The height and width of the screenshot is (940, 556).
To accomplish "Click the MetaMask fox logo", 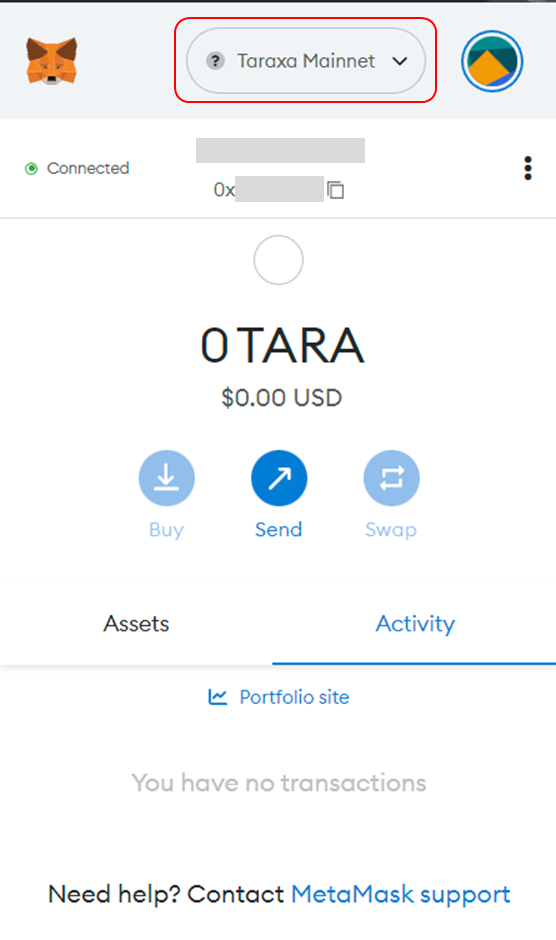I will [52, 61].
